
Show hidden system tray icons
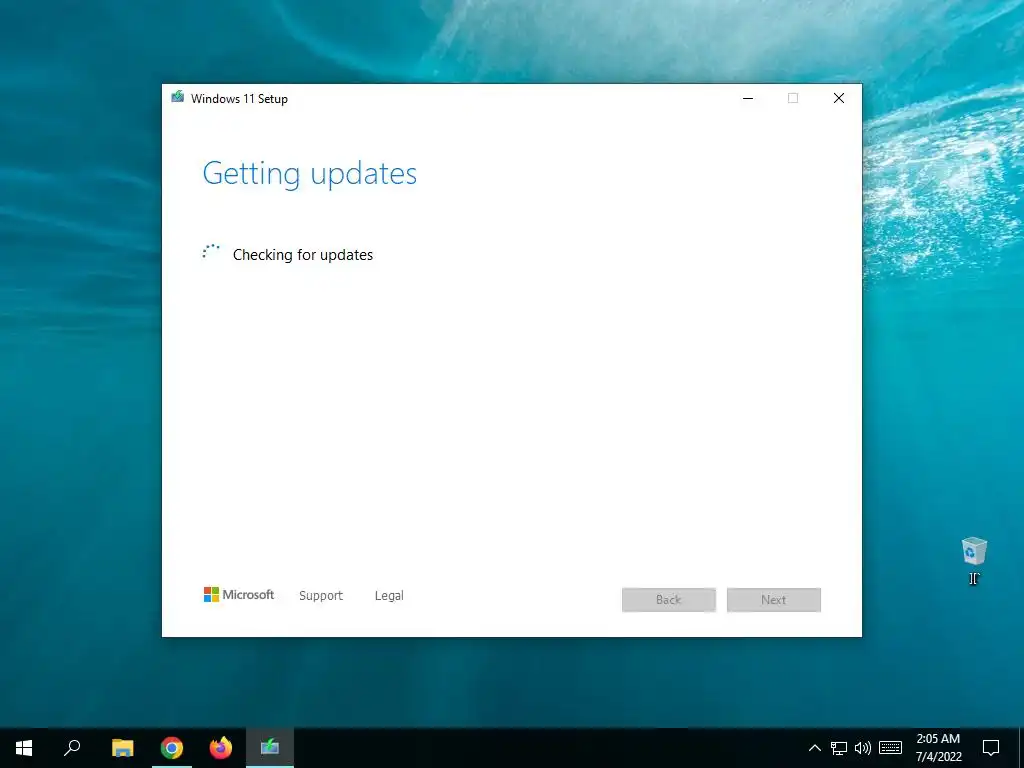[x=814, y=748]
